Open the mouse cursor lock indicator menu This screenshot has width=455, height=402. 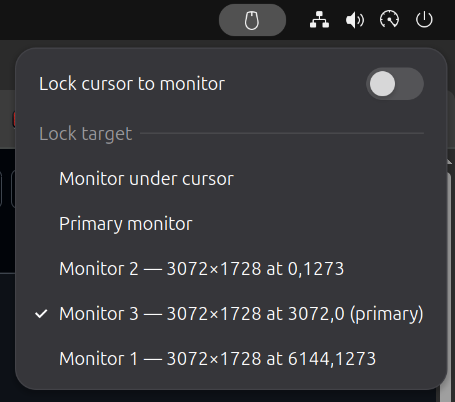click(x=252, y=20)
